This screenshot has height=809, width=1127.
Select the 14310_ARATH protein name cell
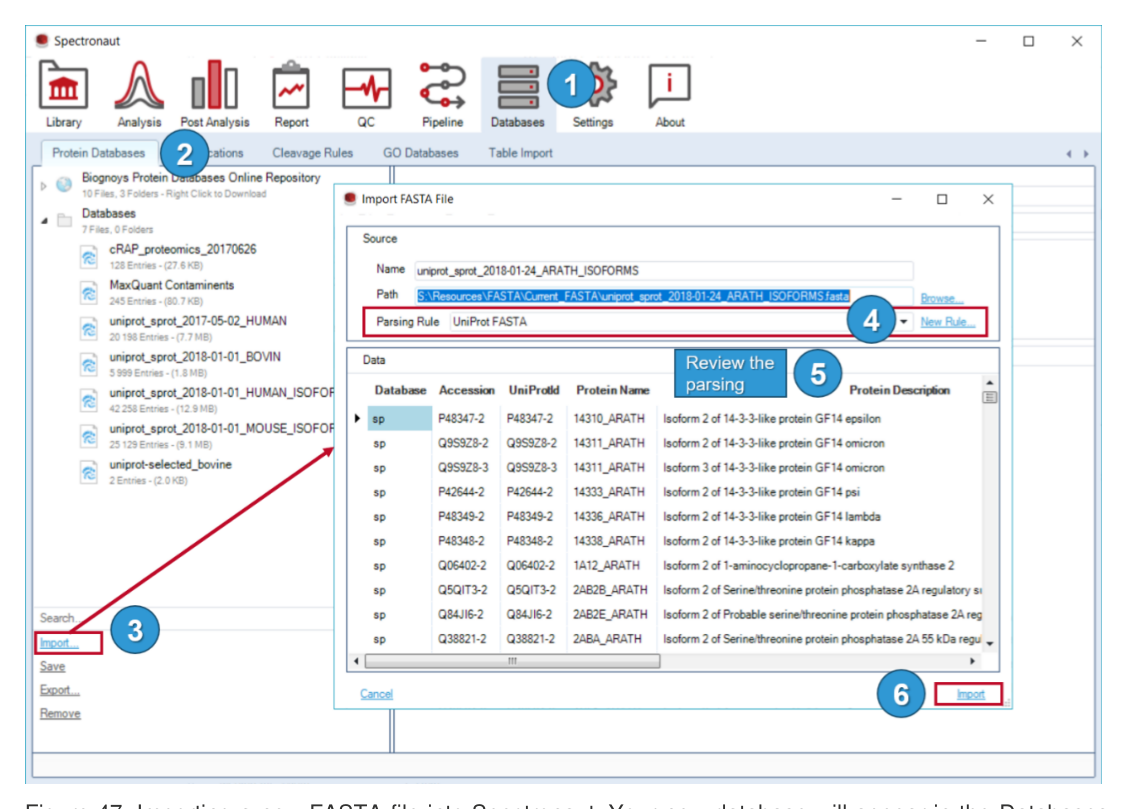click(609, 418)
